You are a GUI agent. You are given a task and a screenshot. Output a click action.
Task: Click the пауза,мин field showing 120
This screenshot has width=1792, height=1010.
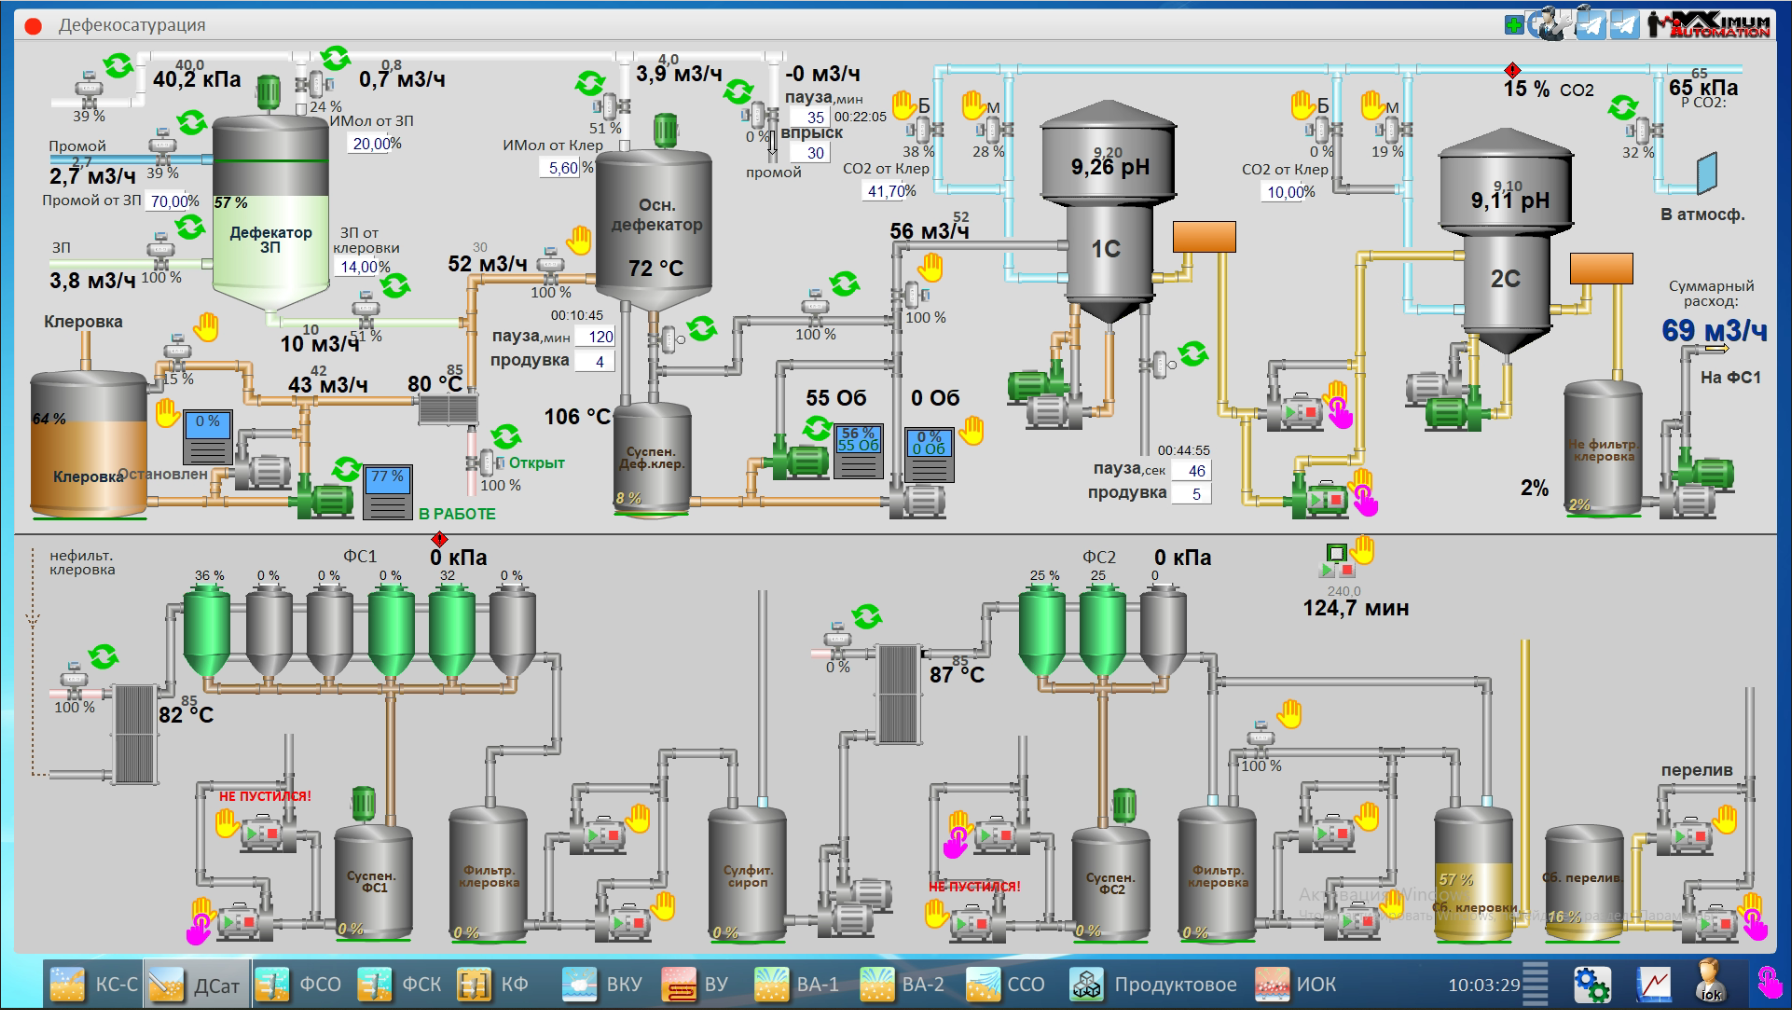tap(600, 337)
